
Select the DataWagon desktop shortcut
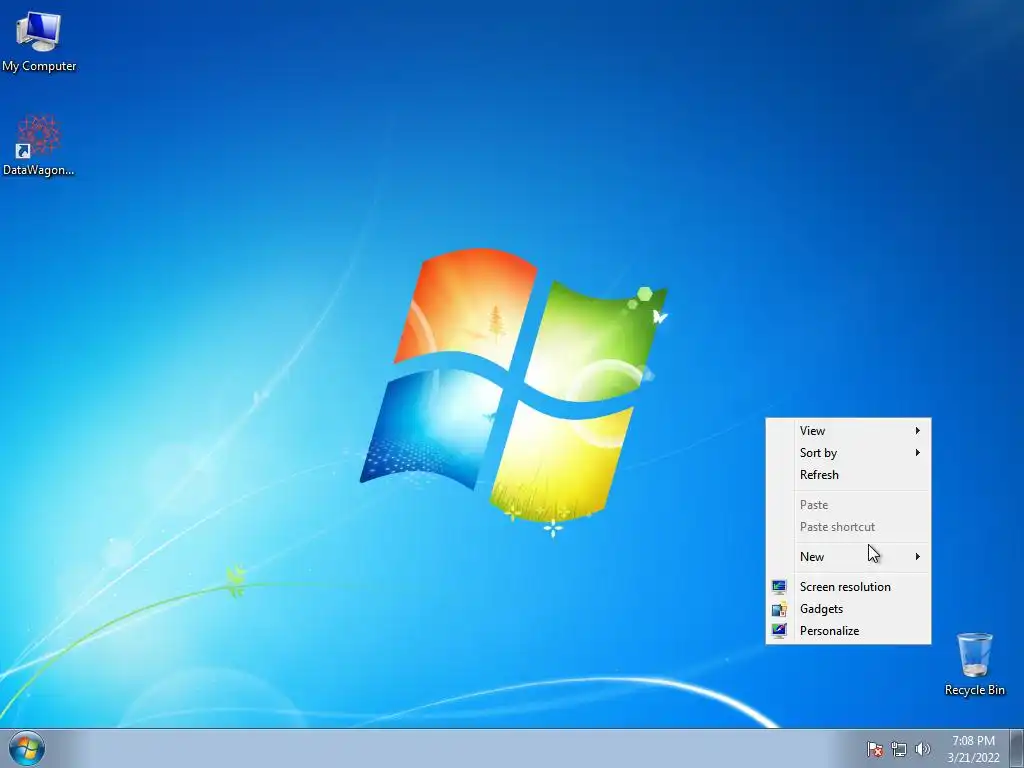point(39,145)
